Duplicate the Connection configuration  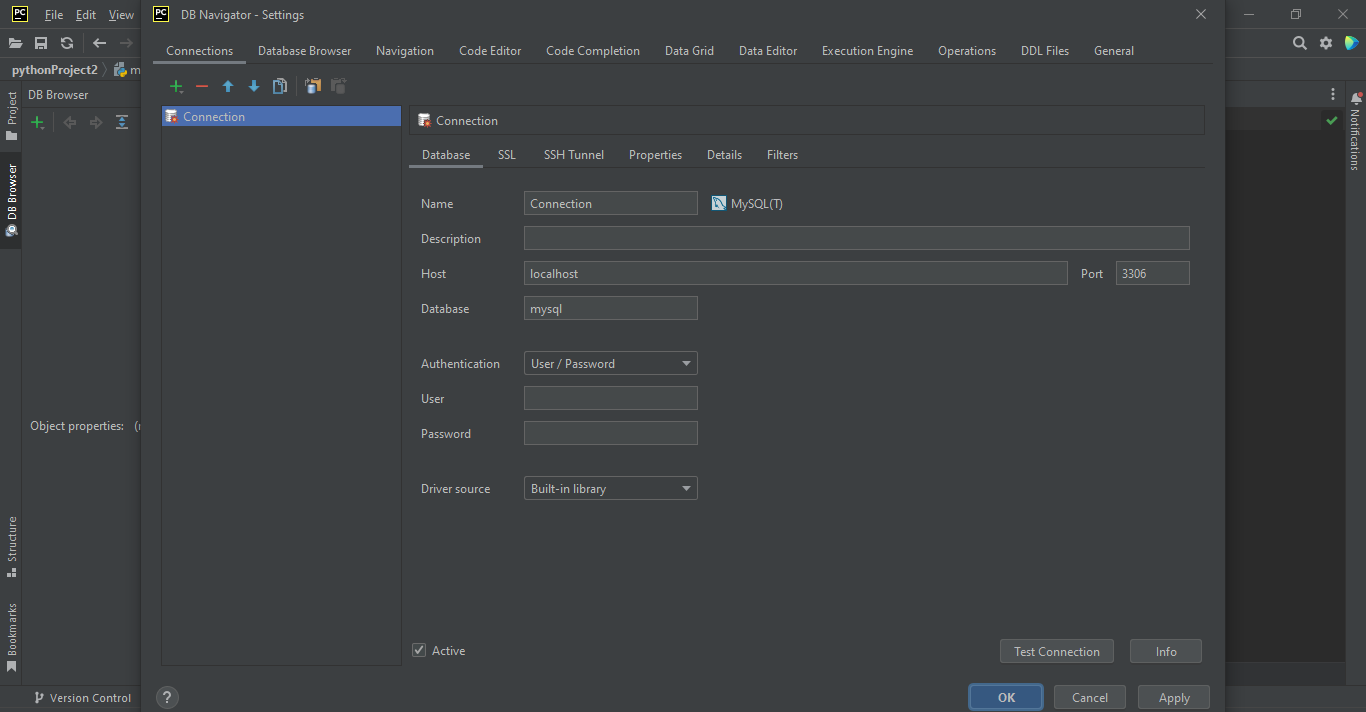[x=279, y=86]
